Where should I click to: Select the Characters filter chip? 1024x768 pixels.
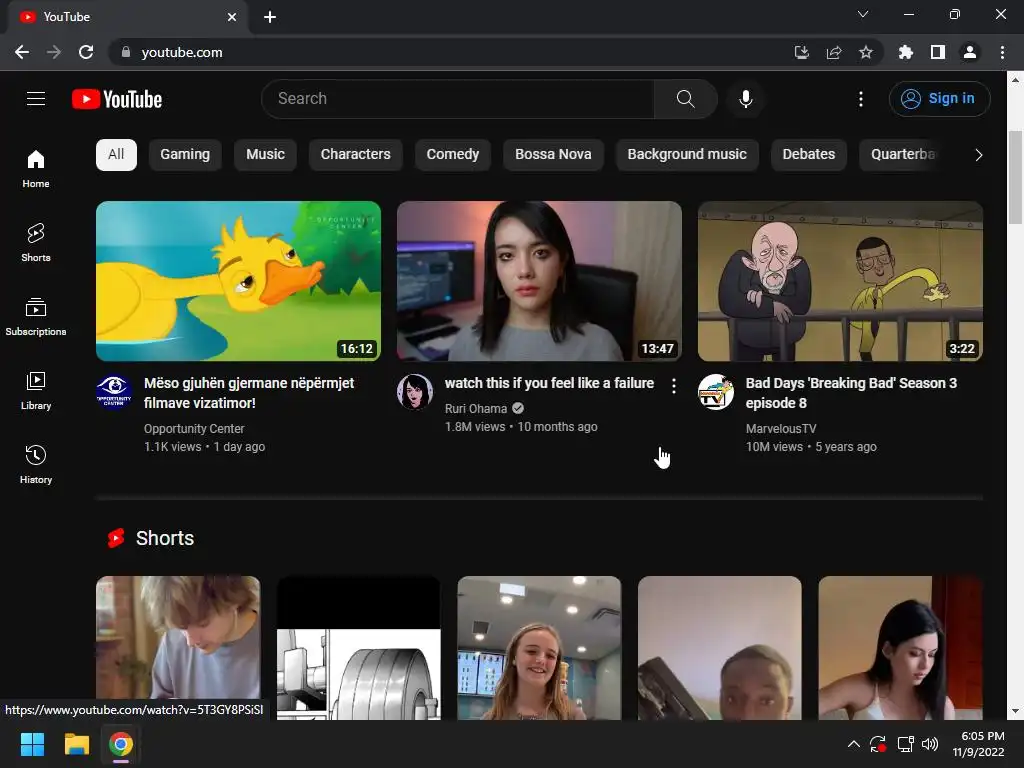(355, 155)
